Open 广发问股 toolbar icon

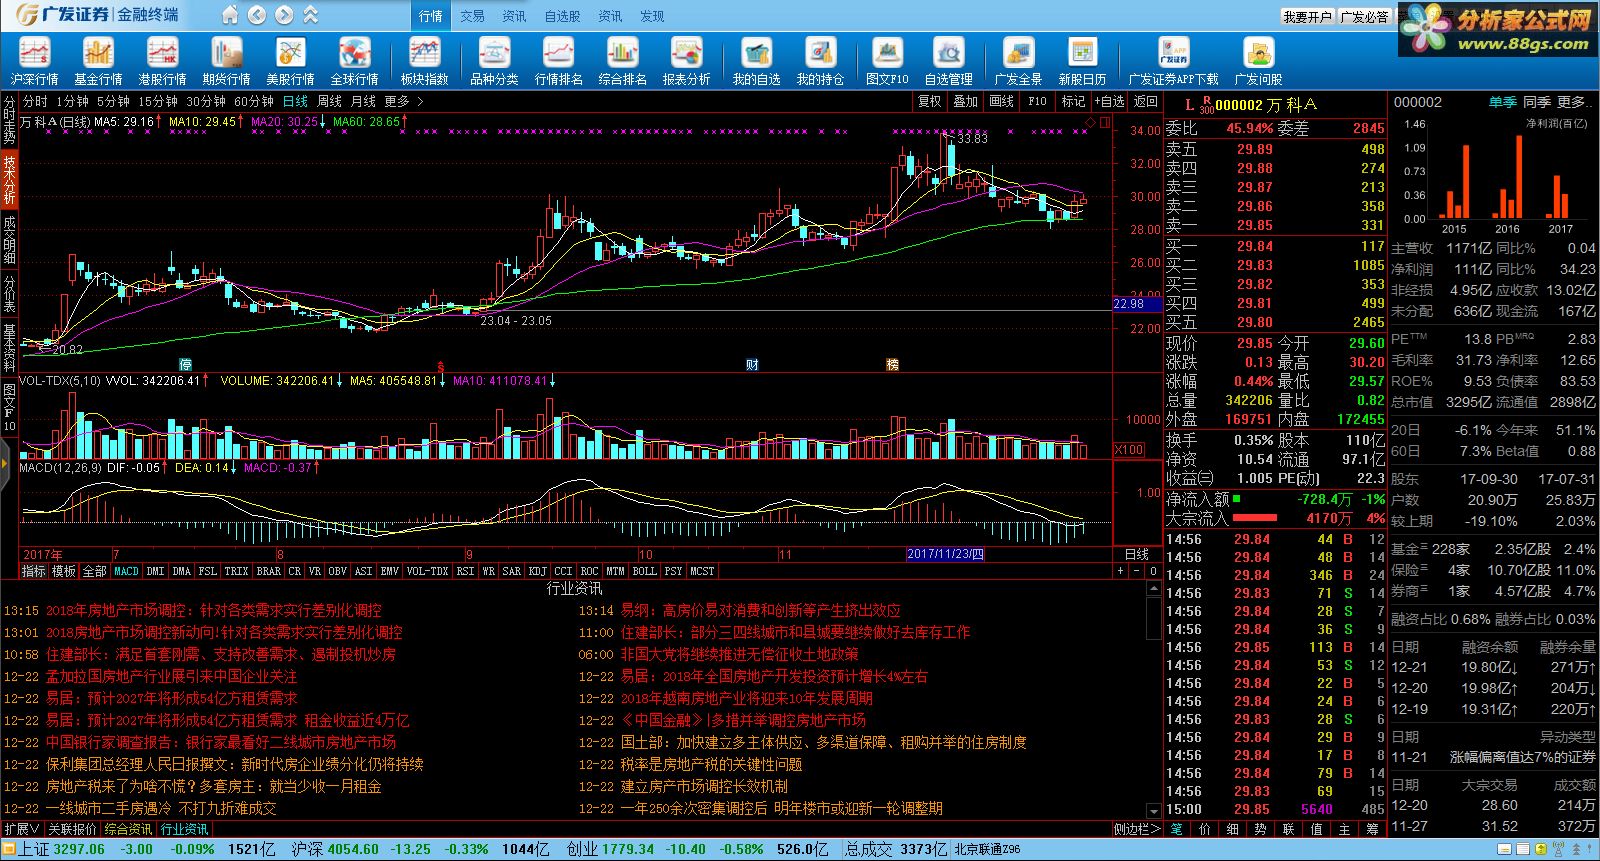pyautogui.click(x=1258, y=62)
